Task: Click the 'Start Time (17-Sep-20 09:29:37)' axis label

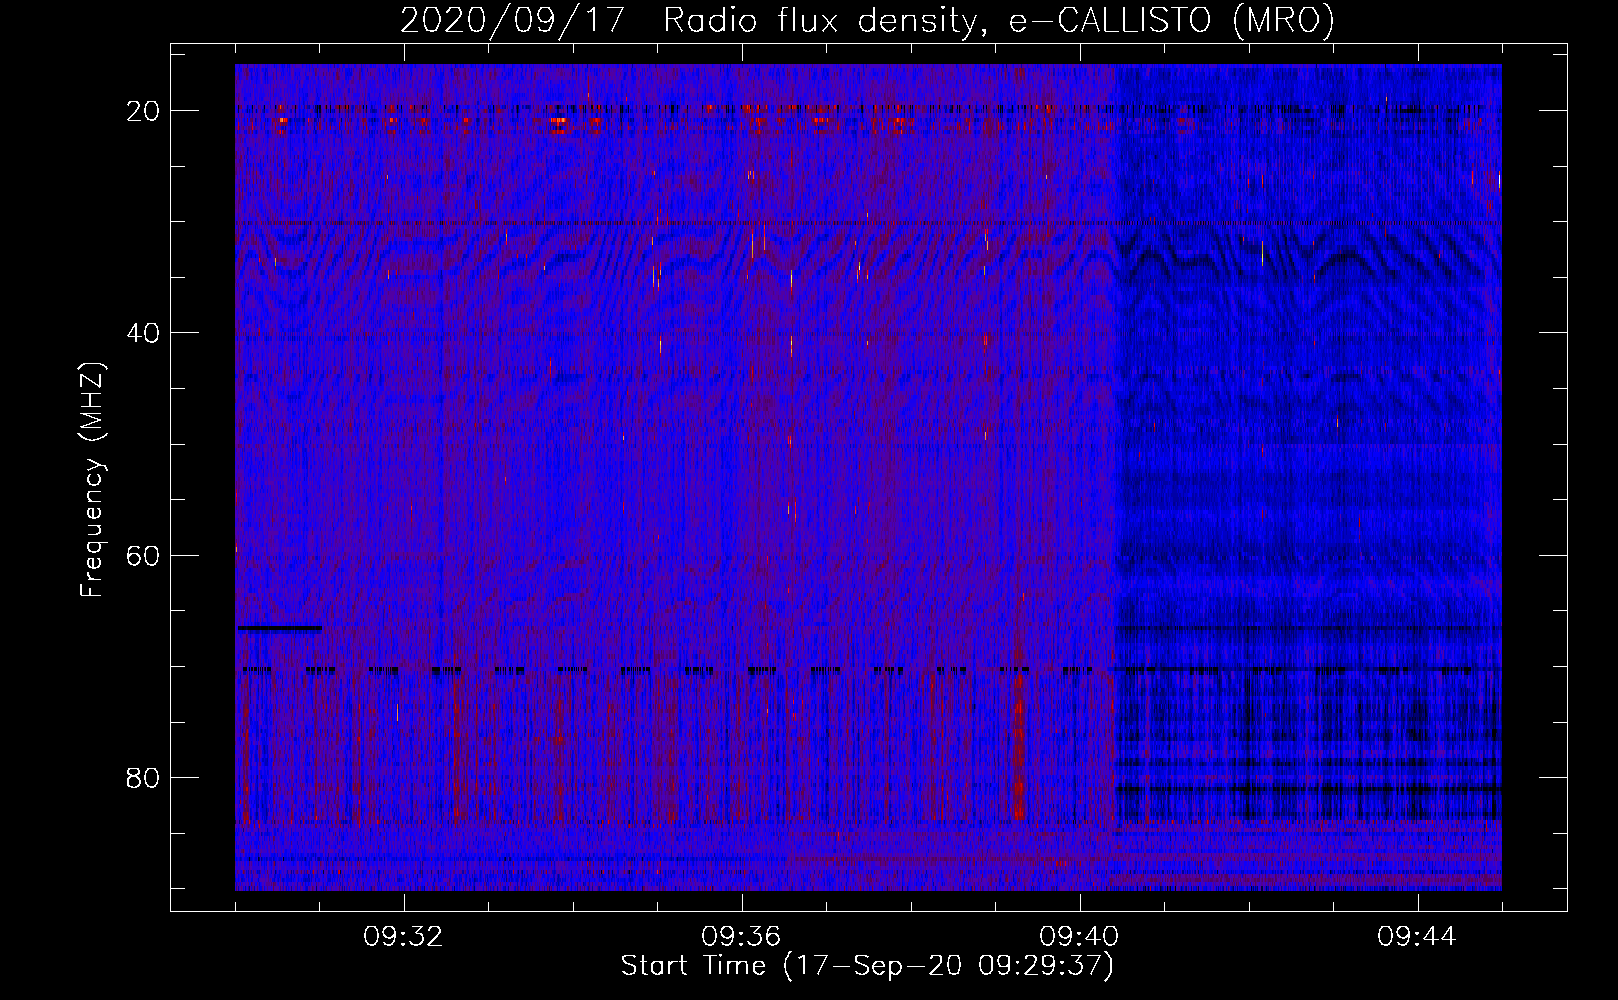Action: (x=867, y=966)
